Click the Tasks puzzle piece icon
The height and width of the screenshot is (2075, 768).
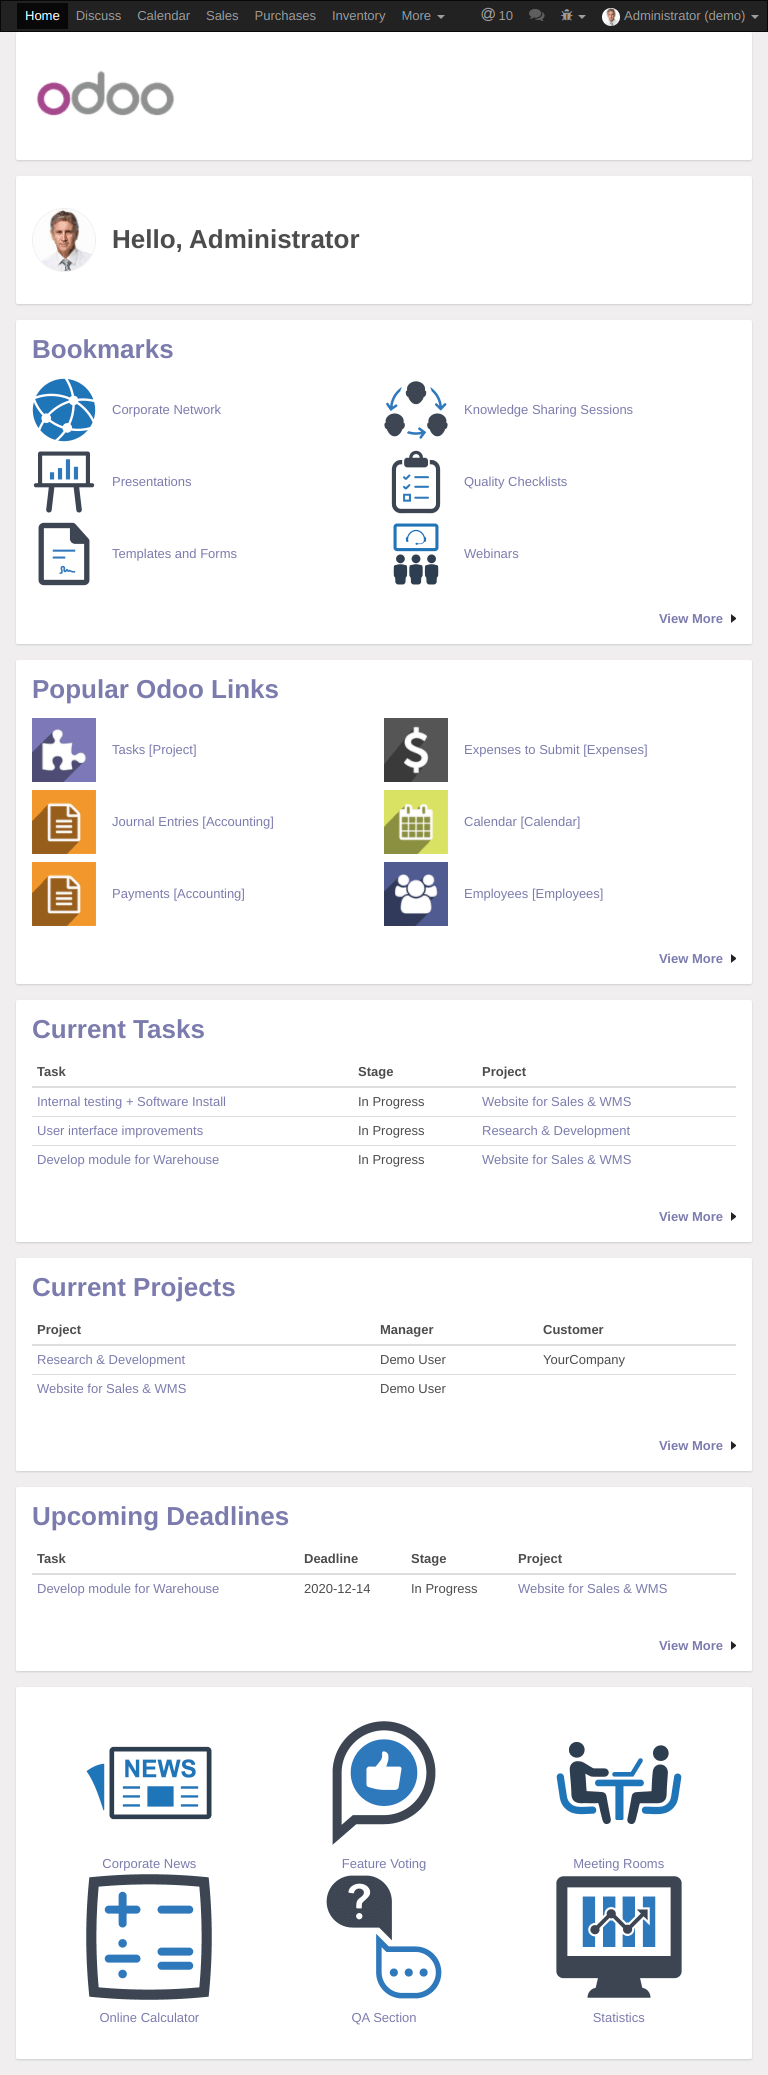[64, 750]
